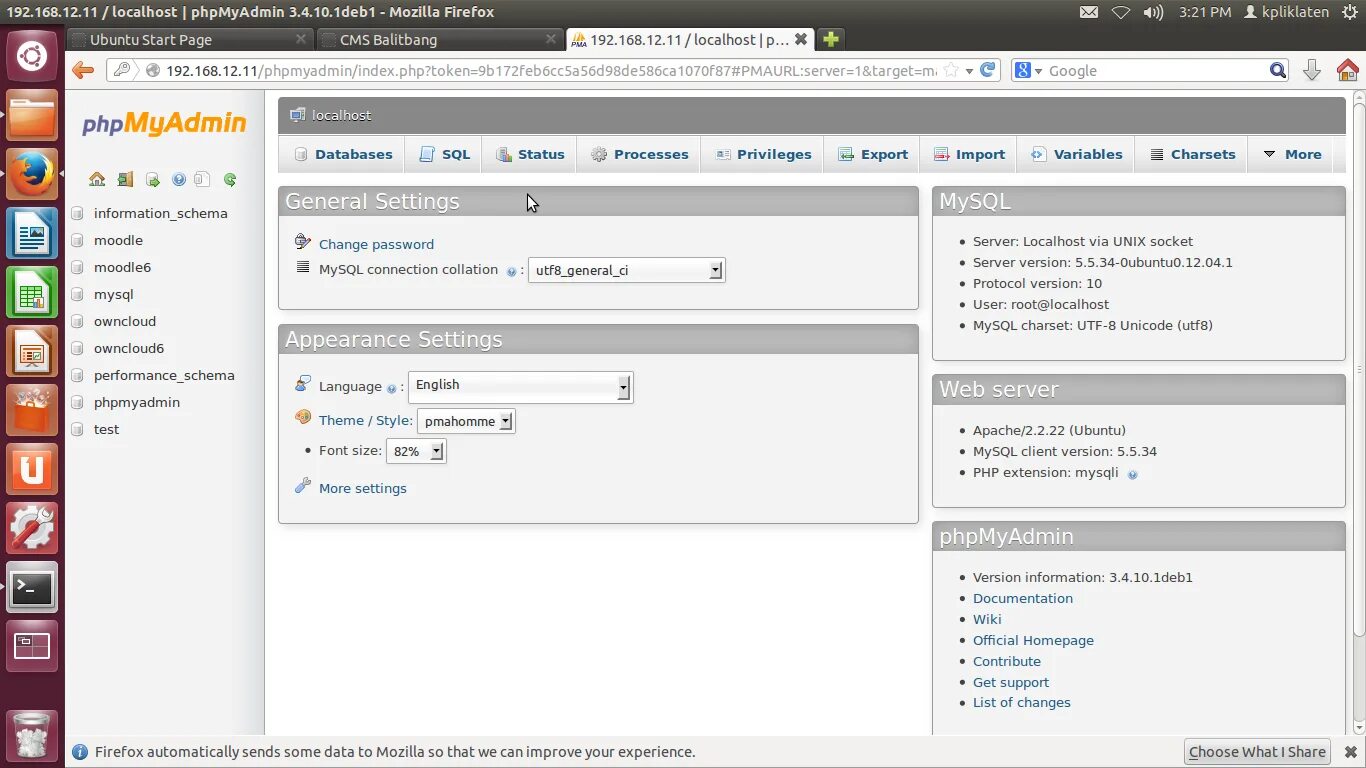Open the performance_schema database in sidebar
1366x768 pixels.
[x=164, y=375]
